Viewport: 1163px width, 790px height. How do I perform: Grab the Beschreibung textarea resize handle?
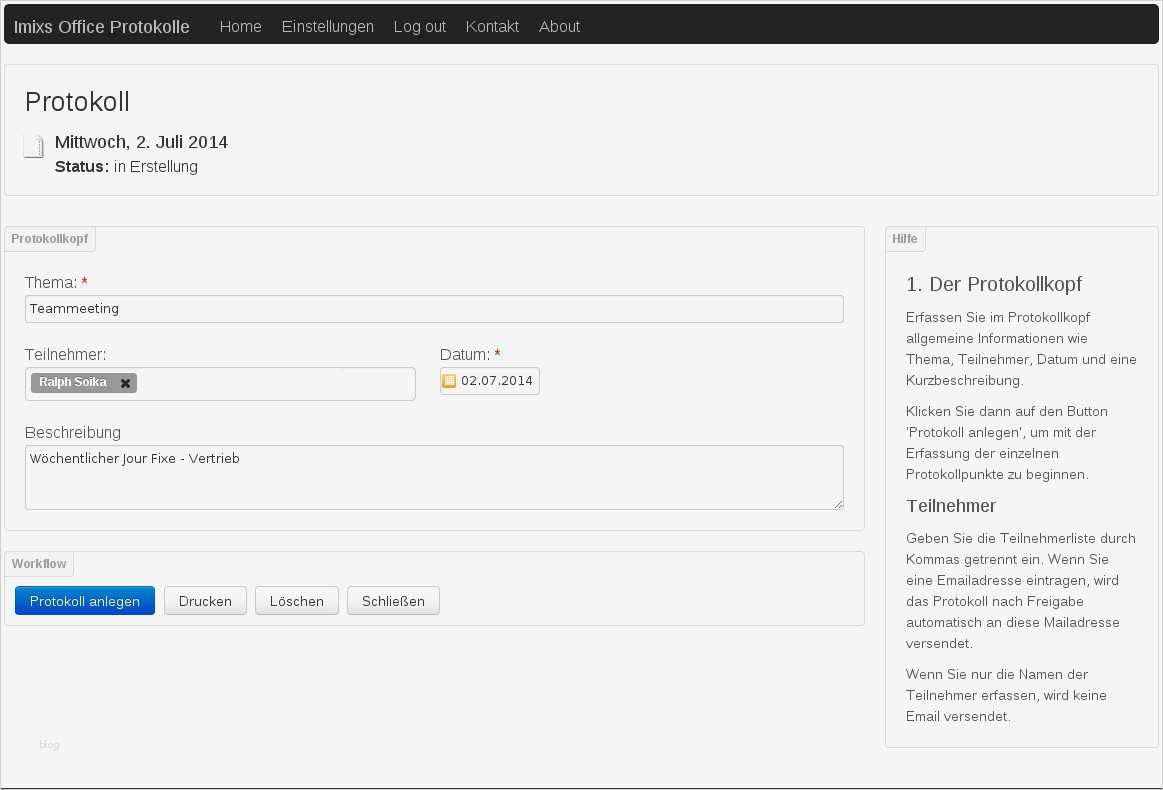(838, 504)
